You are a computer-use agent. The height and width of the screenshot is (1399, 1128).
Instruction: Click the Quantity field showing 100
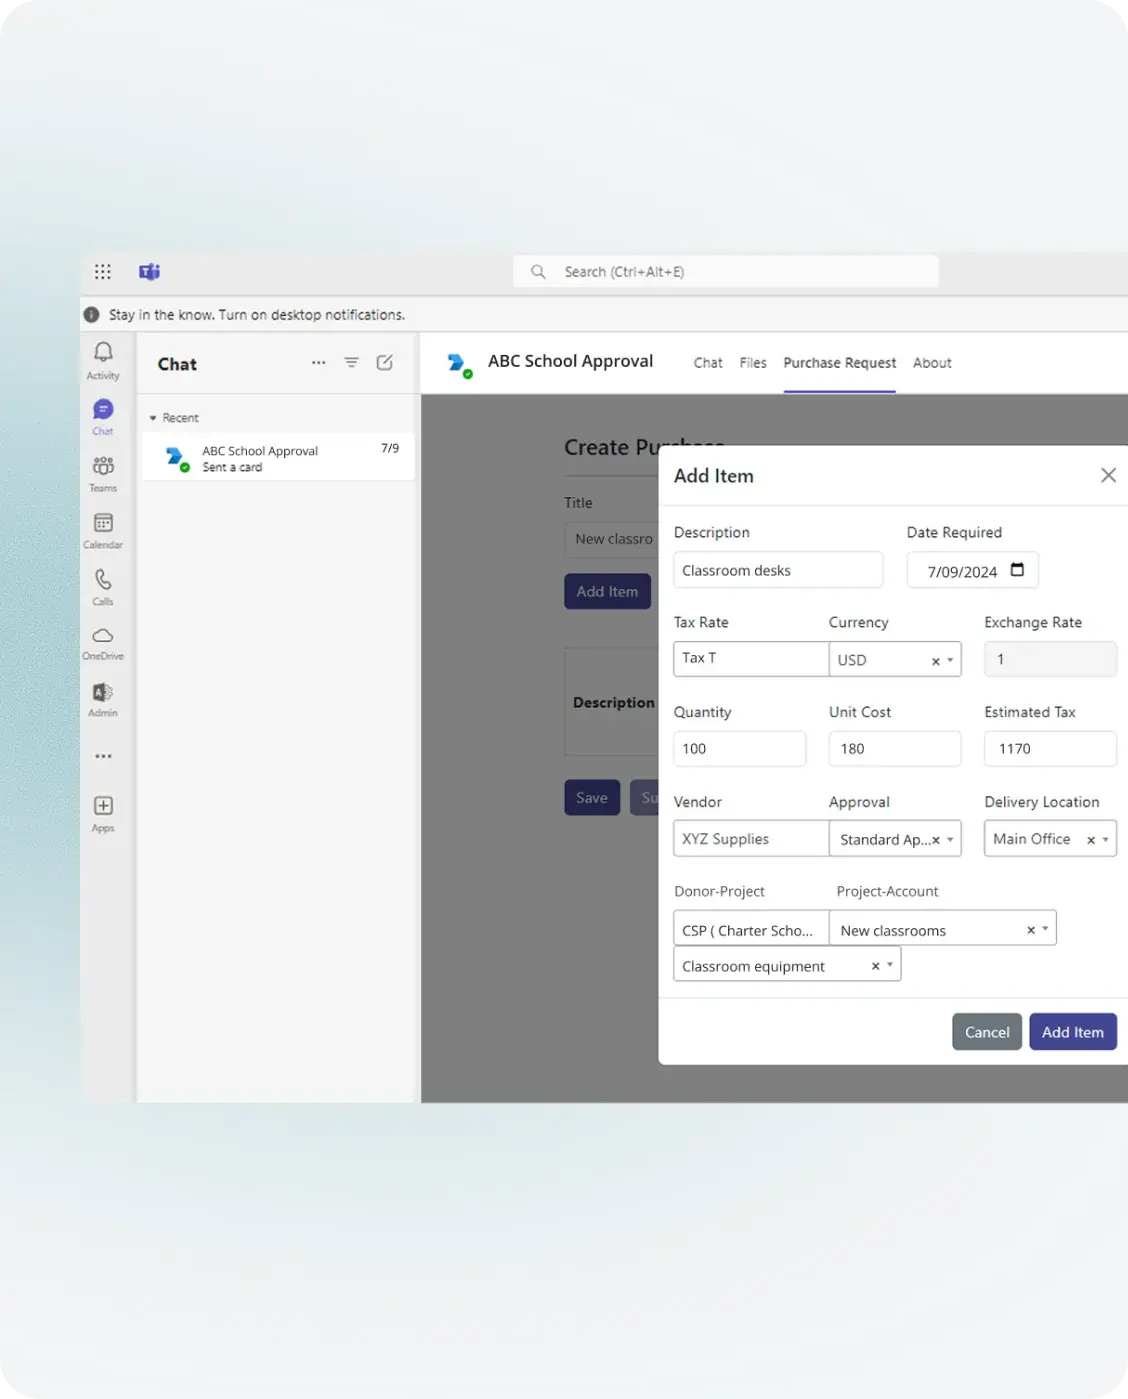[739, 749]
